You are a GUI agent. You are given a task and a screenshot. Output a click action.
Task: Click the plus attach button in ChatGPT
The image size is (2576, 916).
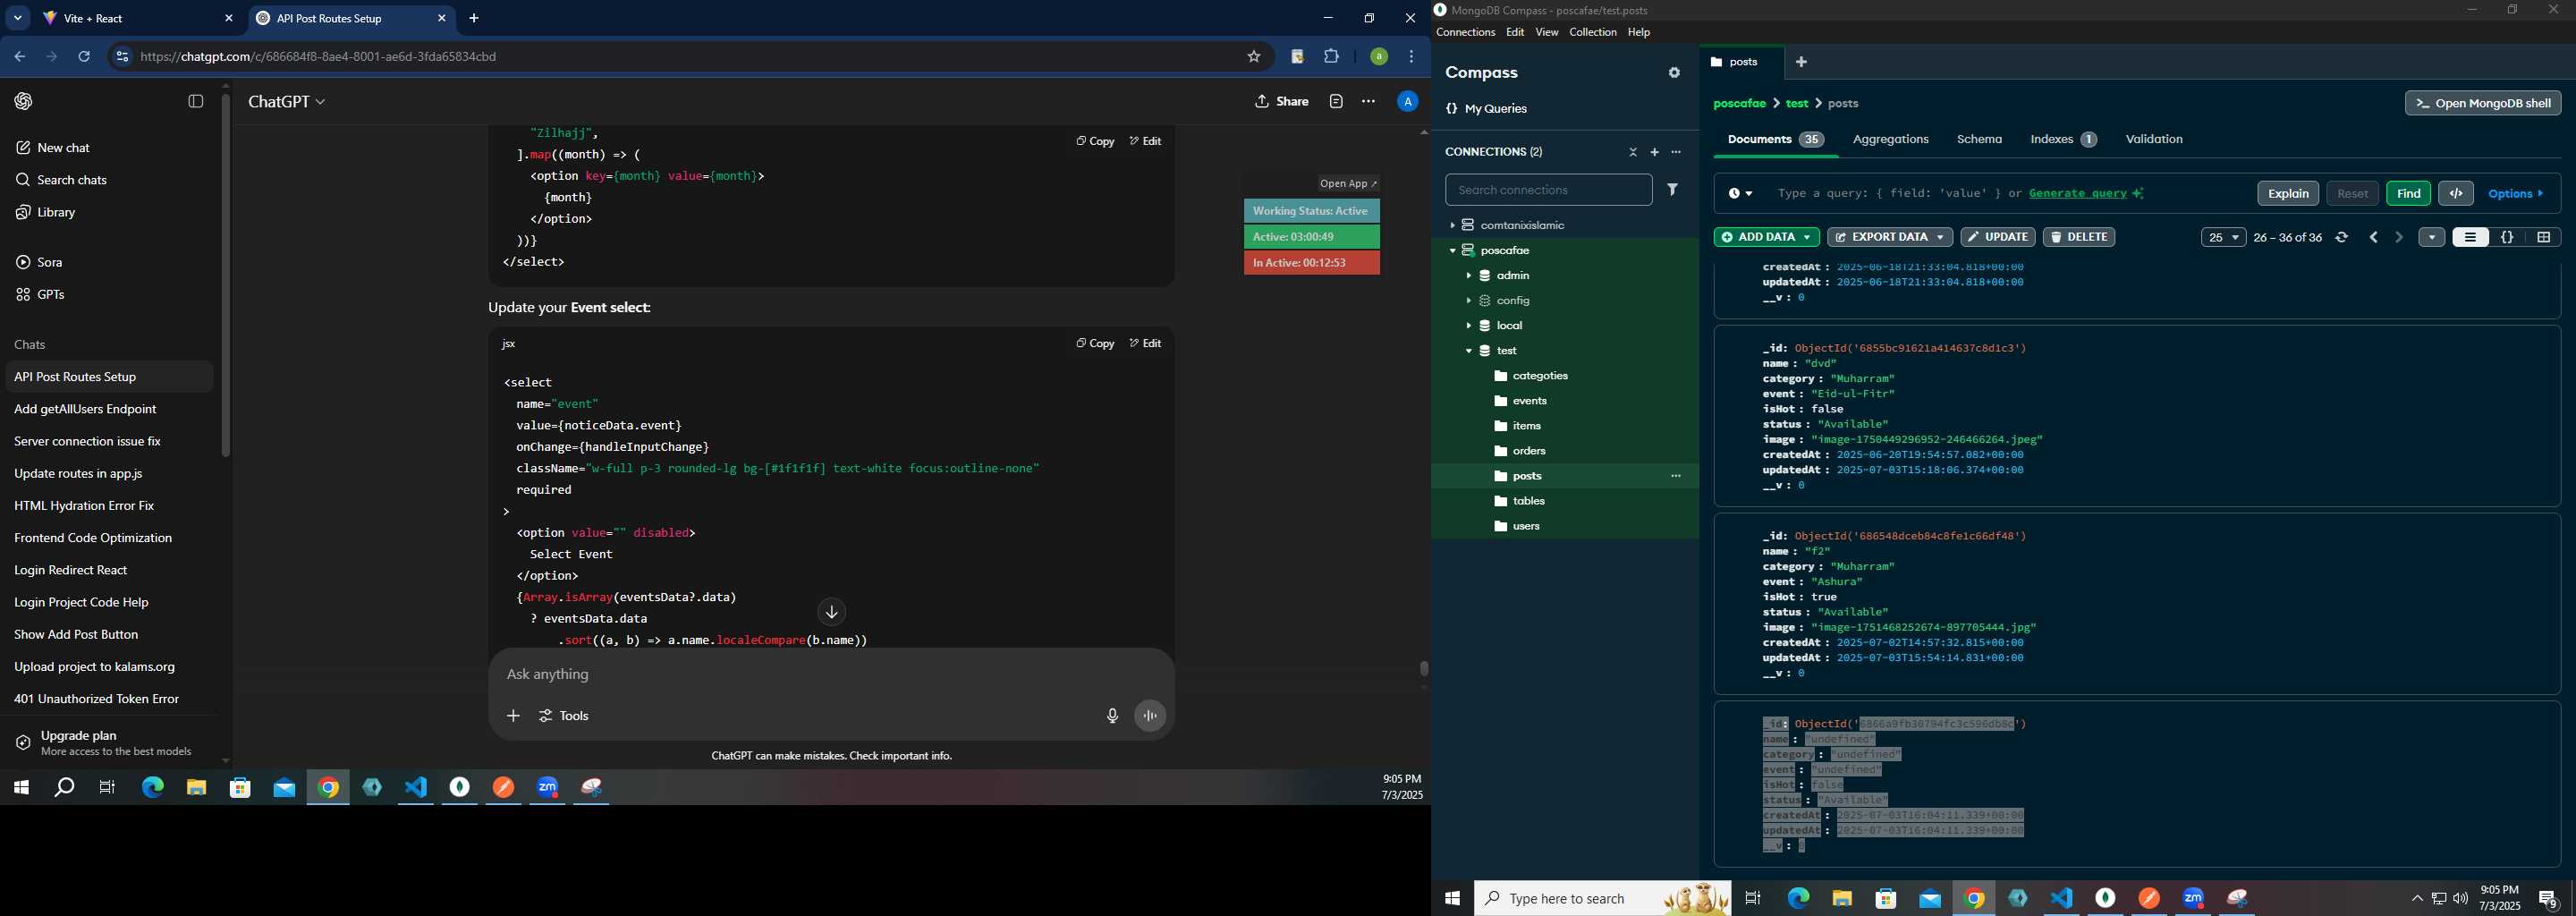pos(513,716)
